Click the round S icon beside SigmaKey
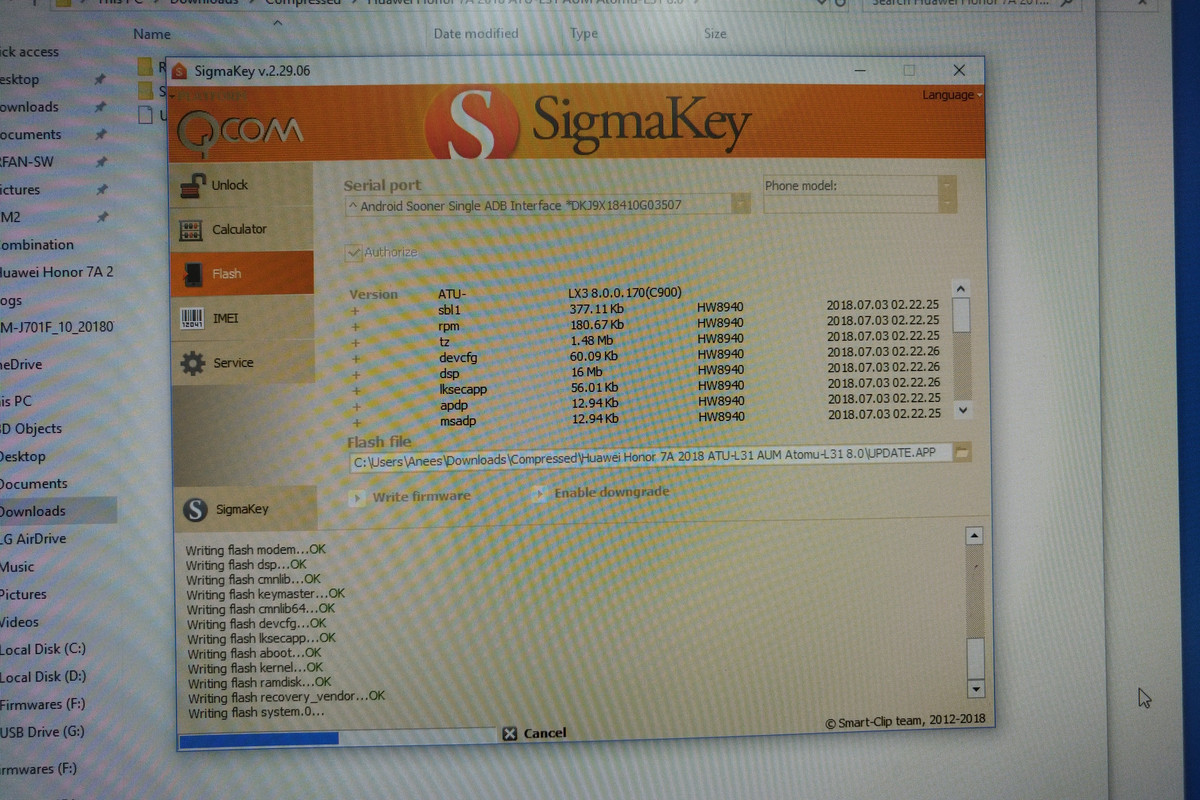This screenshot has height=800, width=1200. click(x=196, y=510)
